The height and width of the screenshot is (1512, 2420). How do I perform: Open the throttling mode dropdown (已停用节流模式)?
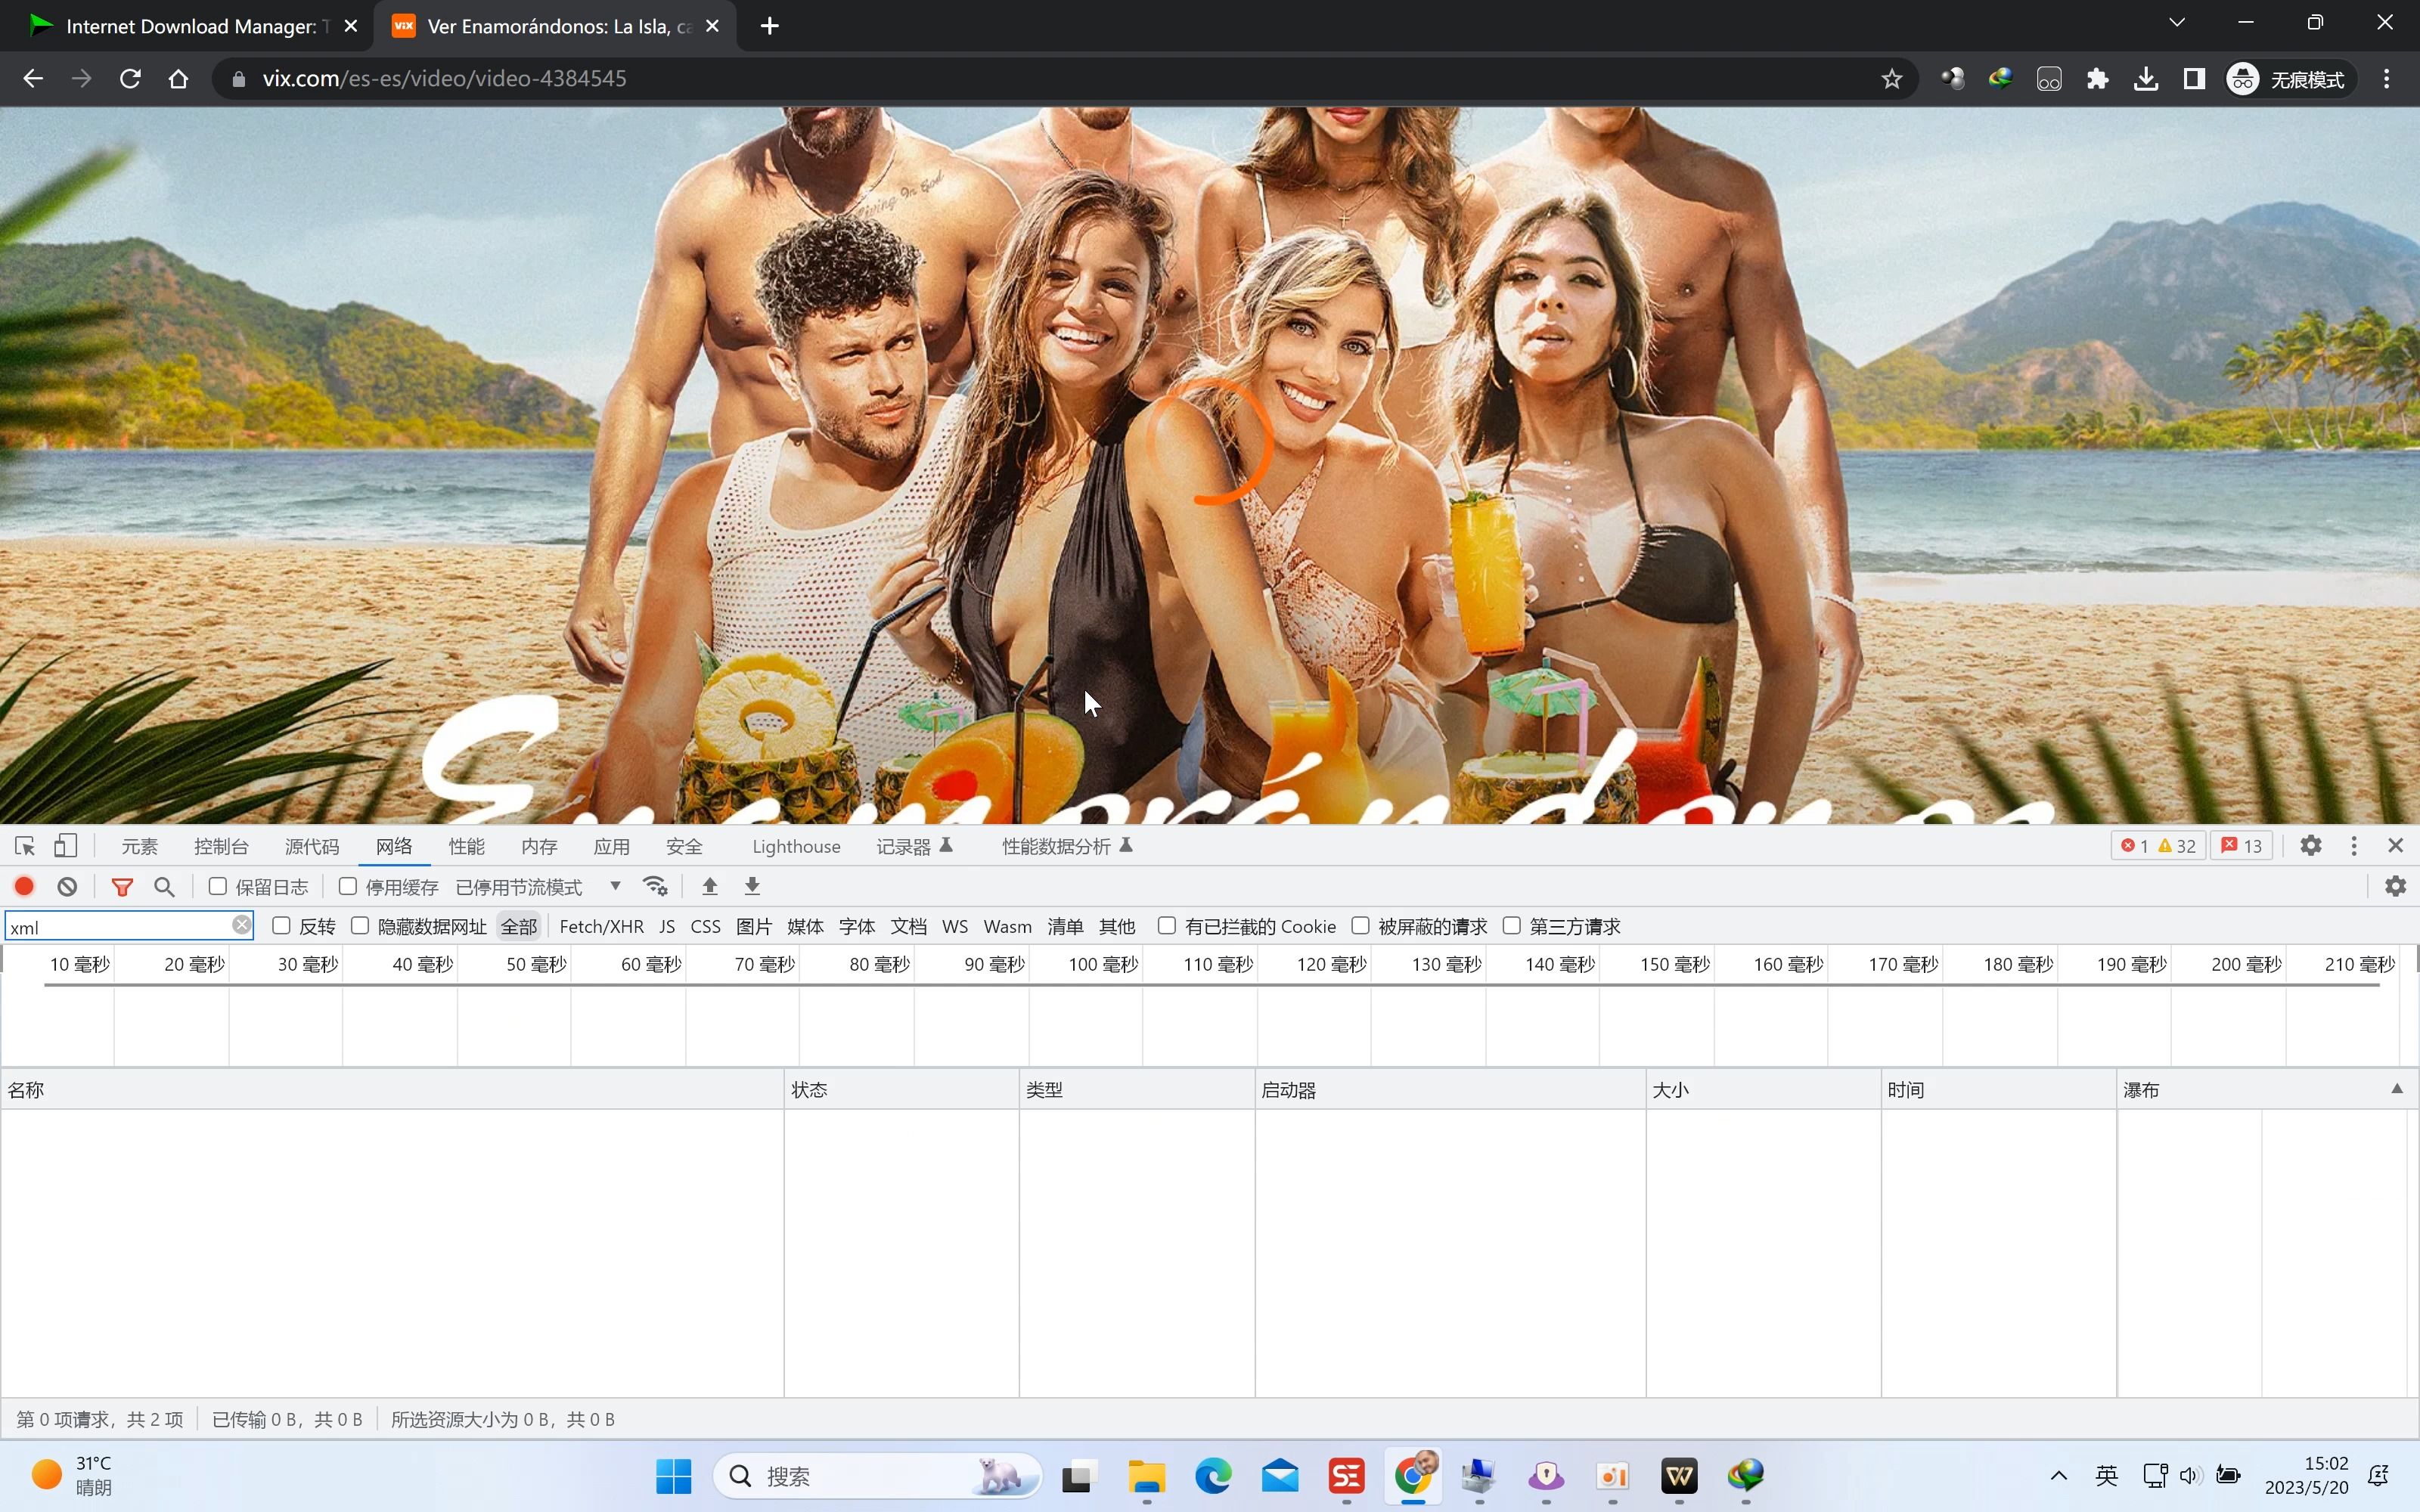538,887
